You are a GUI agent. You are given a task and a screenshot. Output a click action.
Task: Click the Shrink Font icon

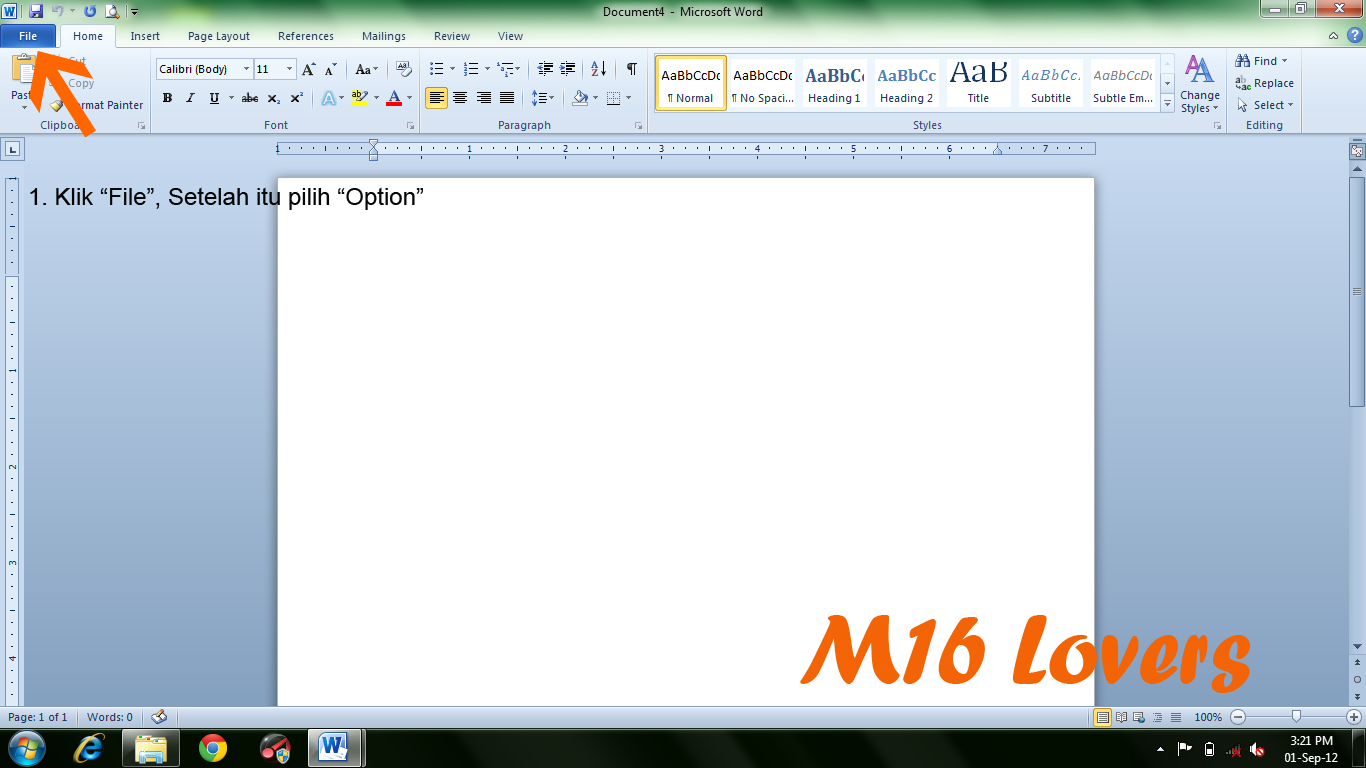[x=330, y=69]
